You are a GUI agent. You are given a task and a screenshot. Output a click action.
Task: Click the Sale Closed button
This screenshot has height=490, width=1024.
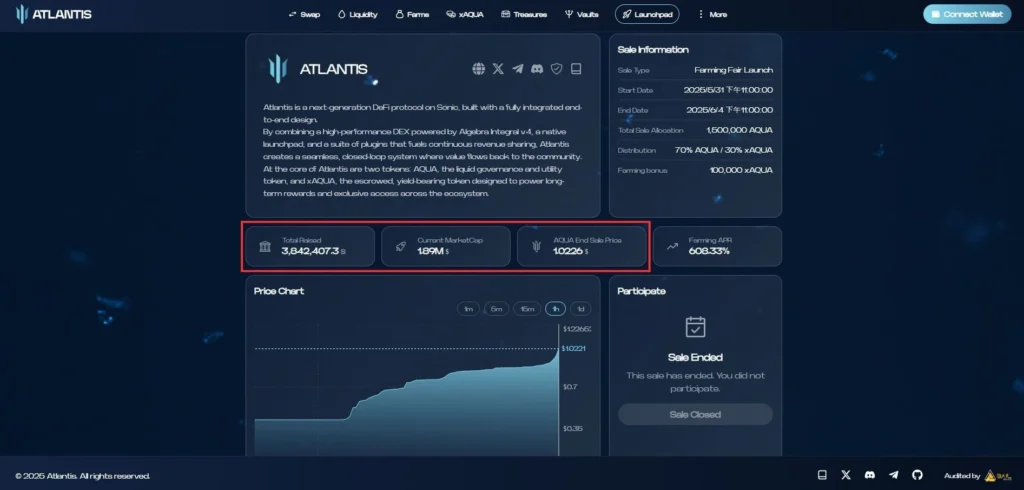click(695, 414)
